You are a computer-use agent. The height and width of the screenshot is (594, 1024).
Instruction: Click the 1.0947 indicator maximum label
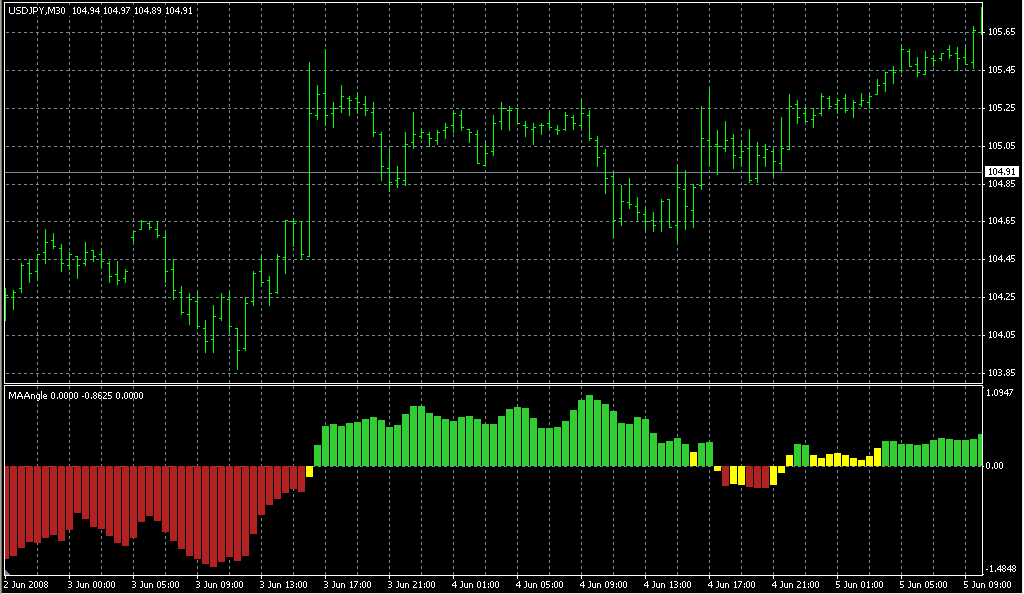tap(1000, 392)
